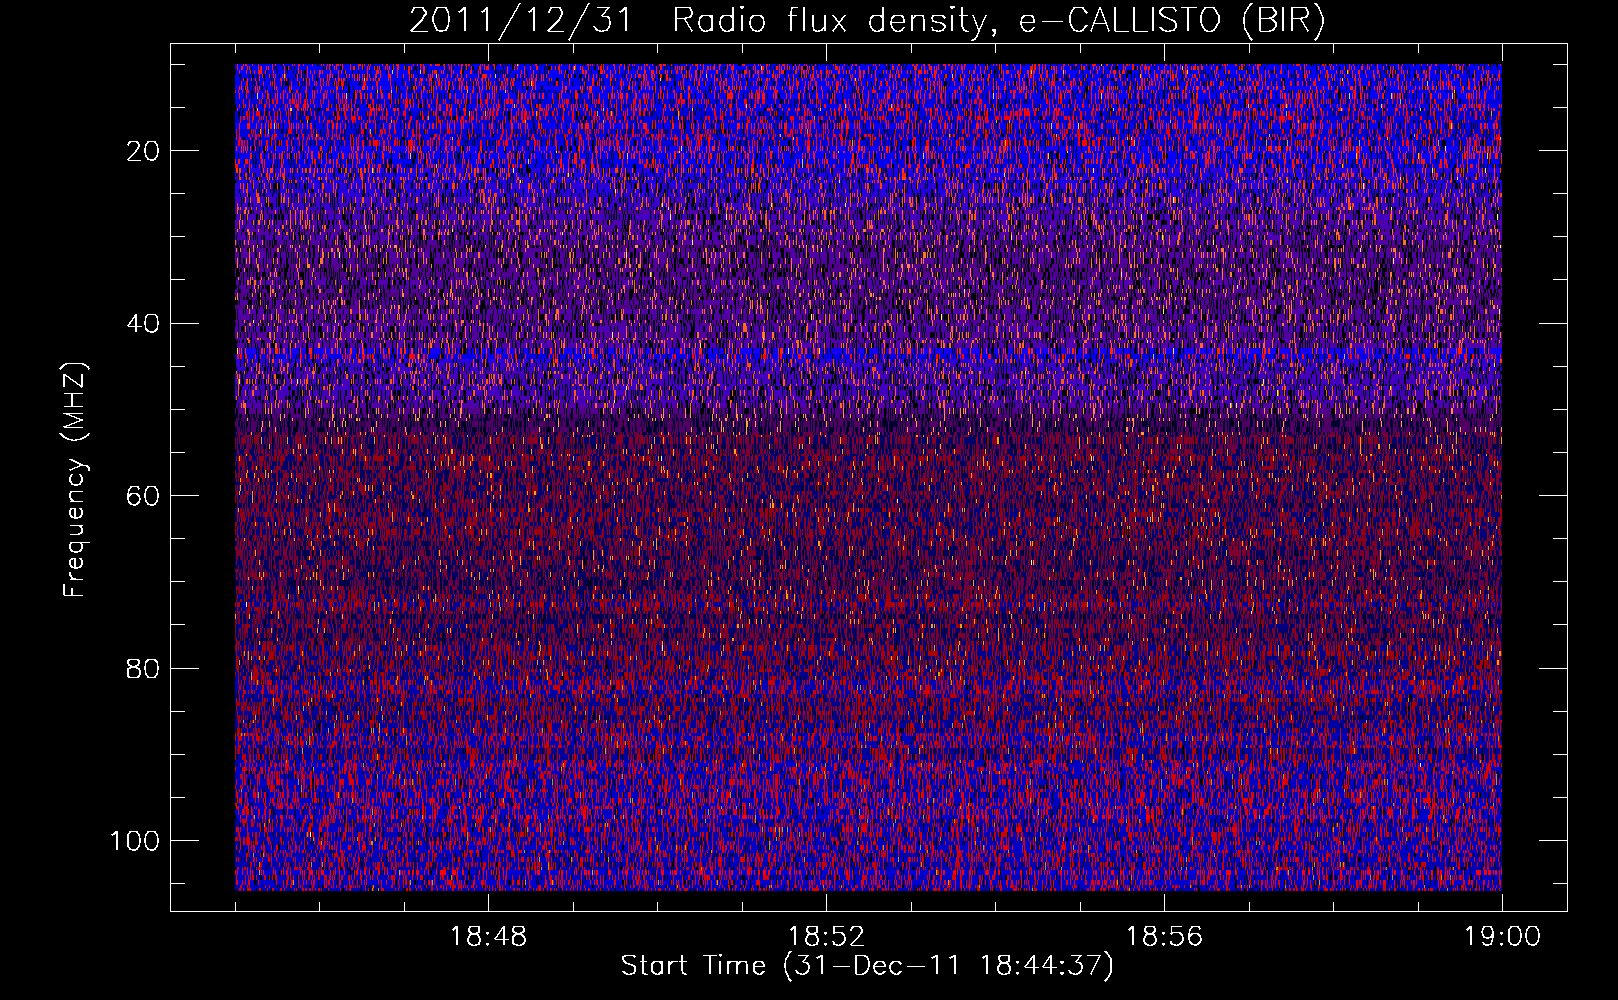Click the 18:48 time tick label
The image size is (1618, 1000).
coord(488,937)
